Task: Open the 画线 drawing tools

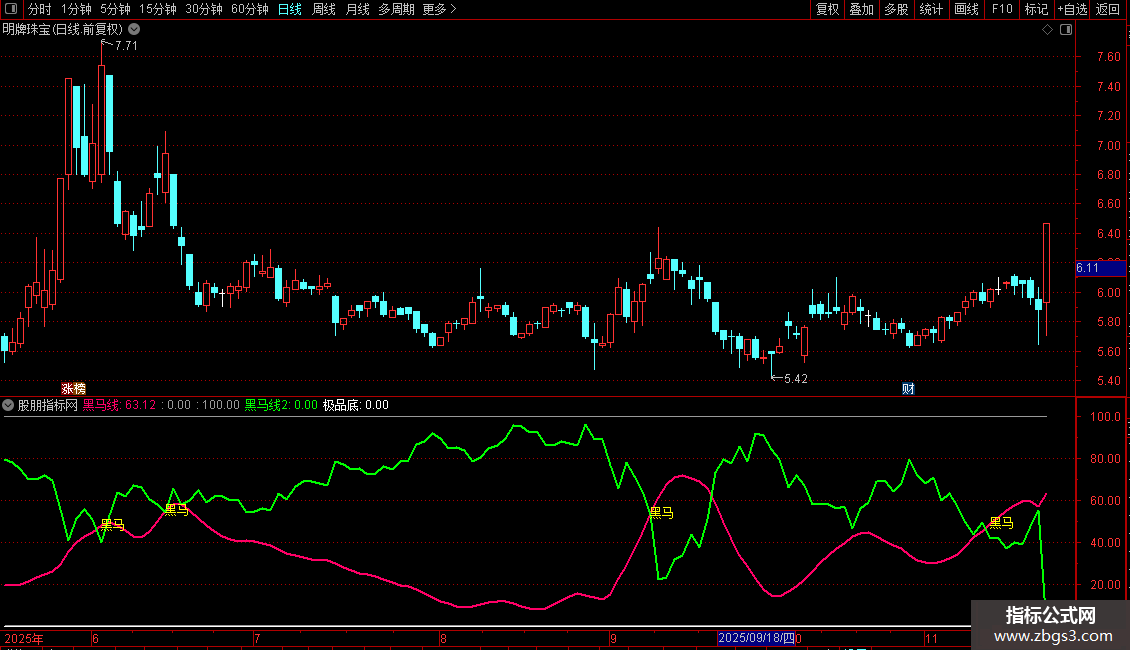Action: 966,9
